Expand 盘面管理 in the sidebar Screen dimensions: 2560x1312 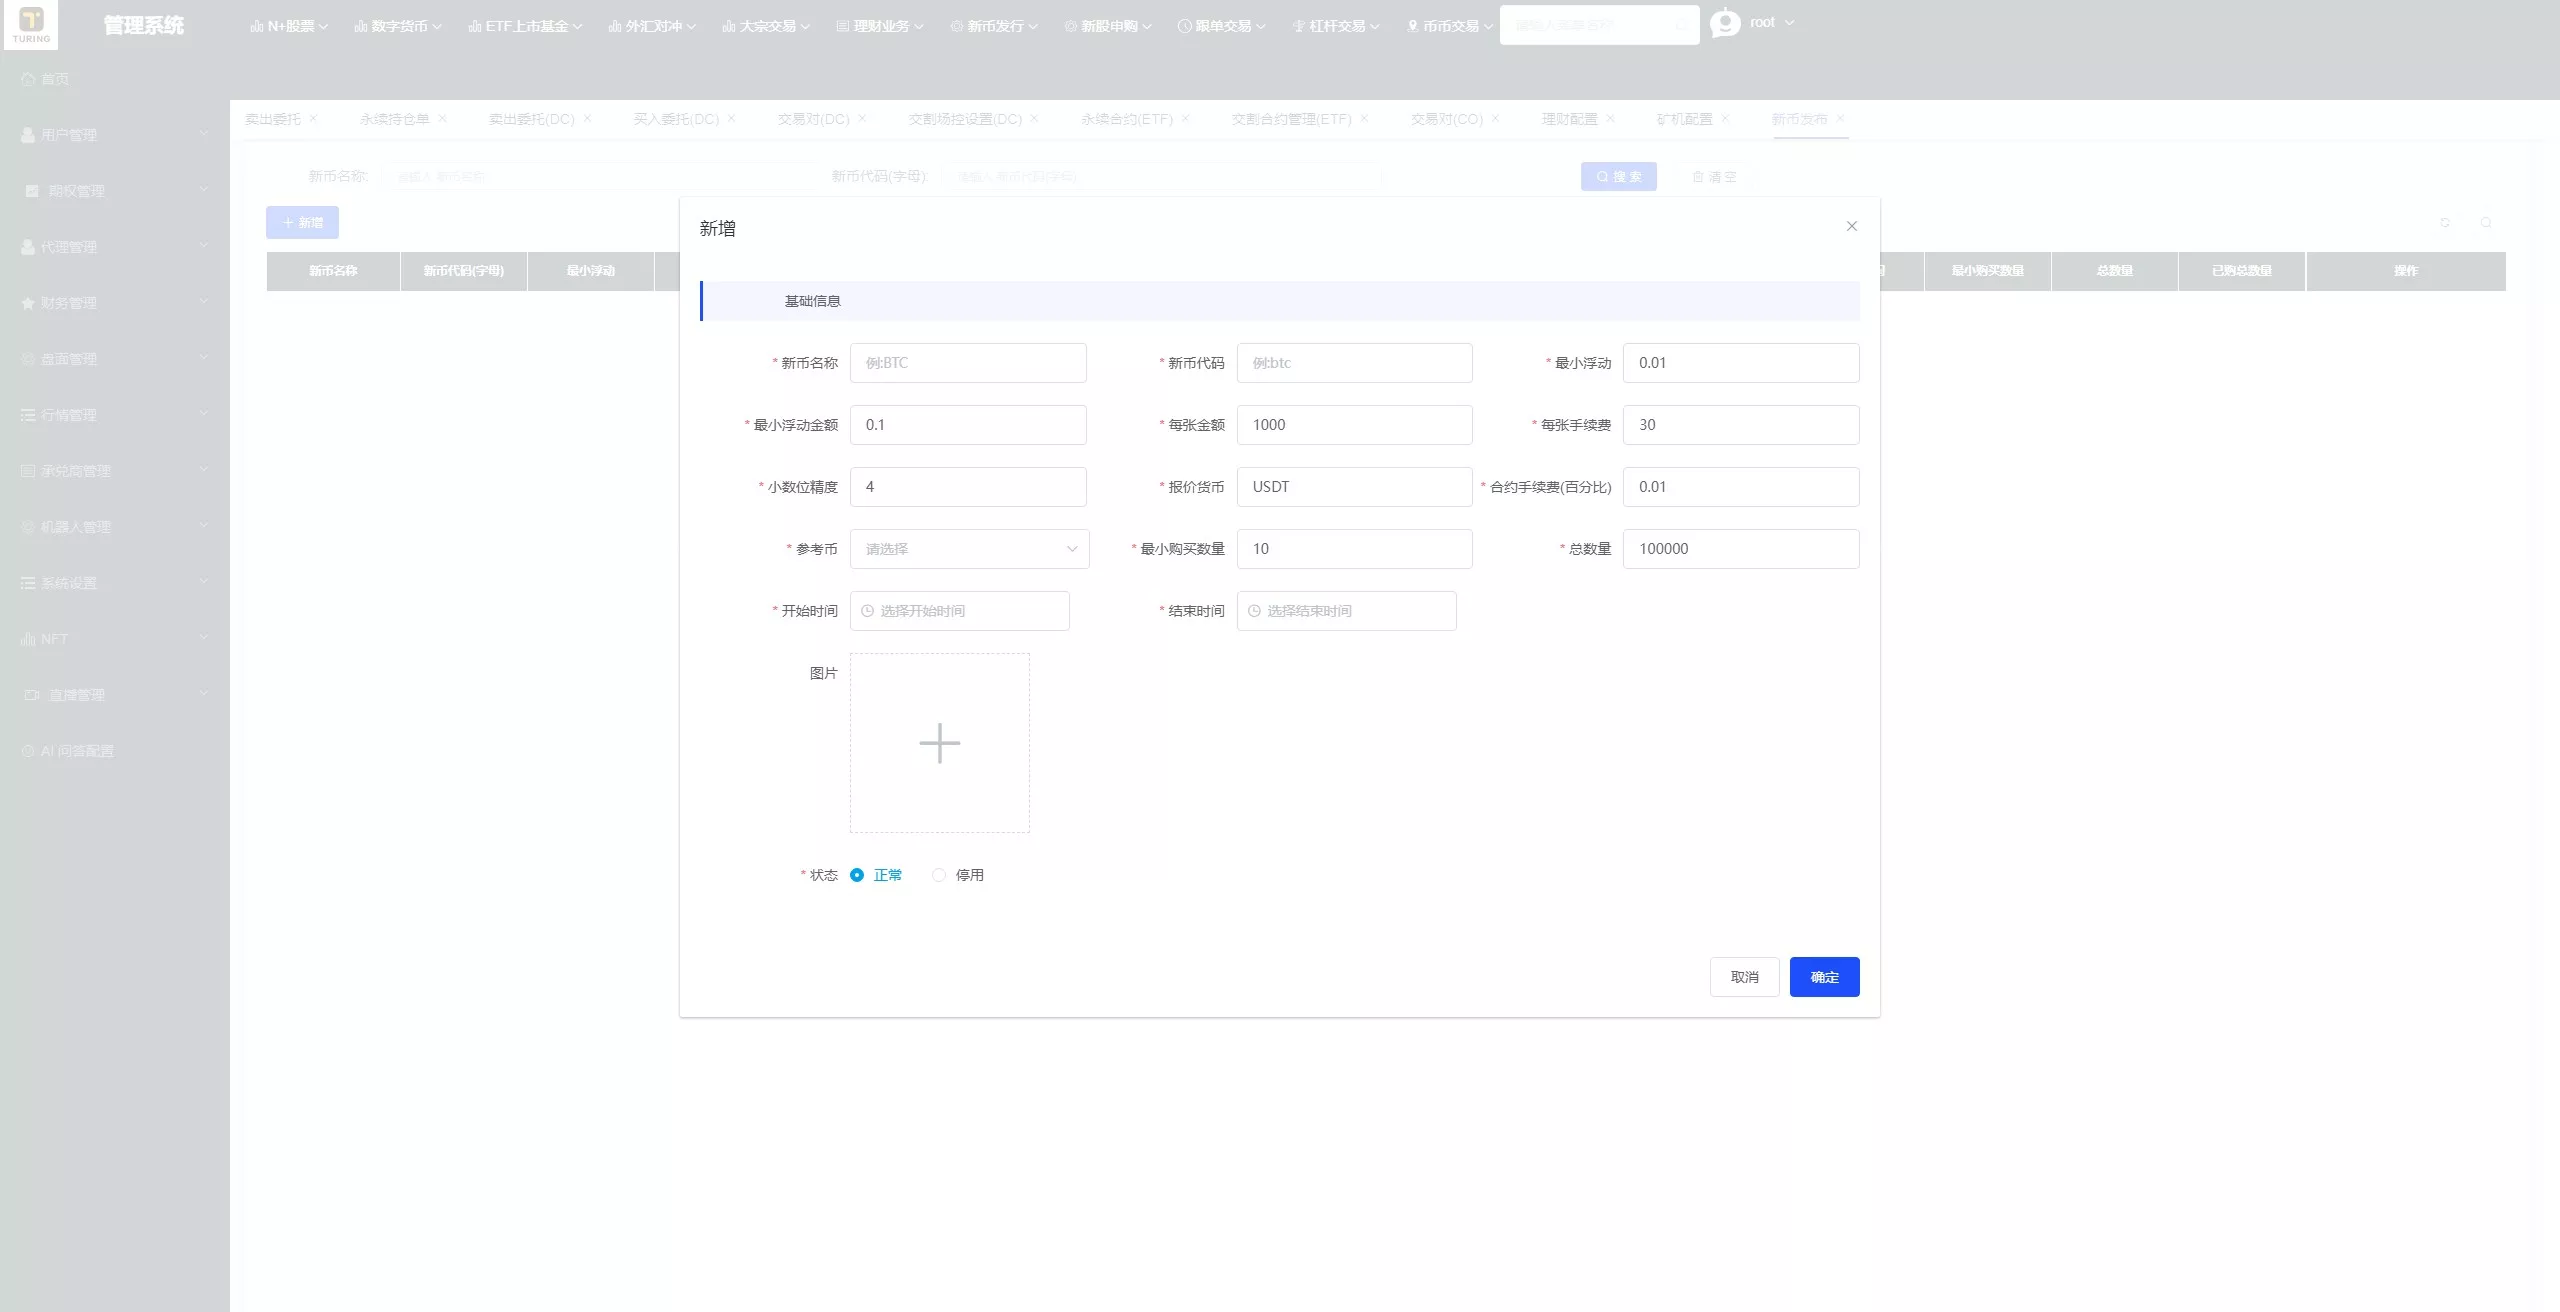coord(115,359)
